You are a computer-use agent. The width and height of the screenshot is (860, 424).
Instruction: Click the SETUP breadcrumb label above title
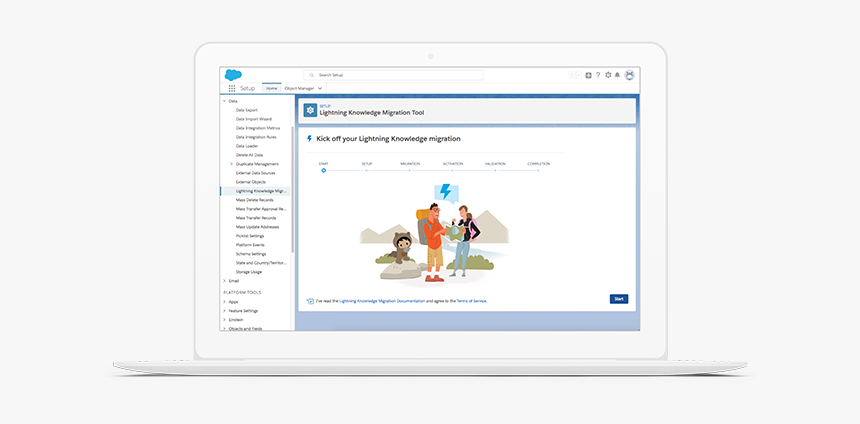click(325, 106)
